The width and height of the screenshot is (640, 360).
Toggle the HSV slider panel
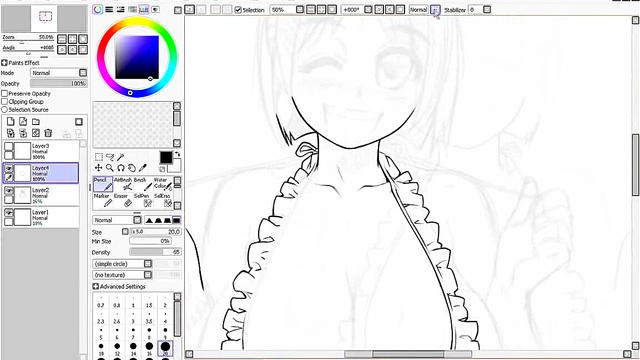pyautogui.click(x=121, y=9)
